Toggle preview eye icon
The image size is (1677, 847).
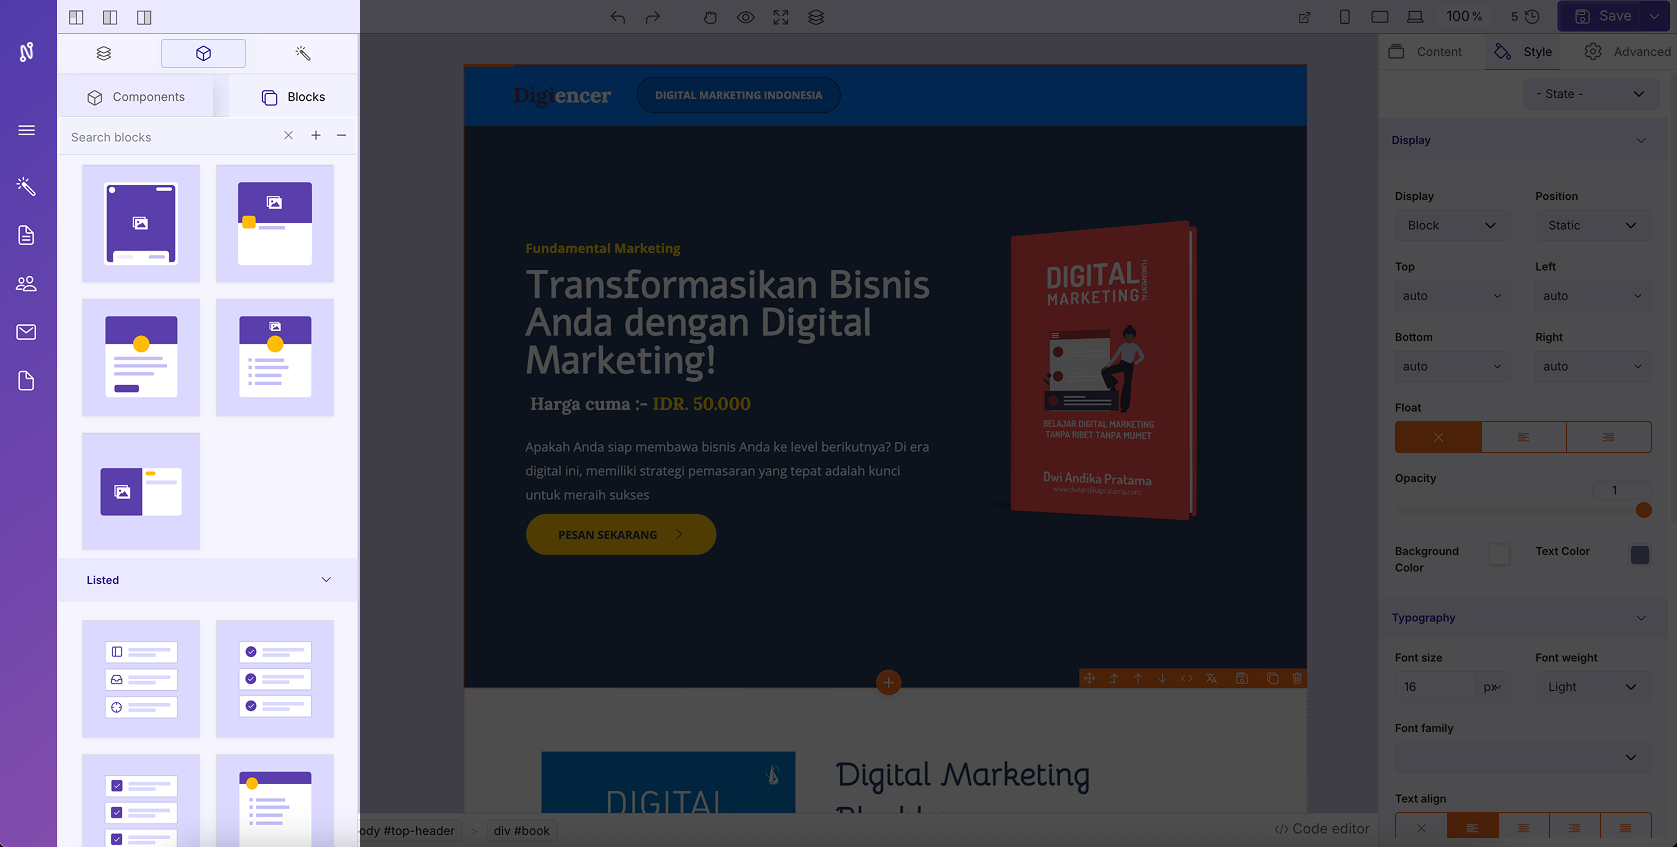coord(745,17)
